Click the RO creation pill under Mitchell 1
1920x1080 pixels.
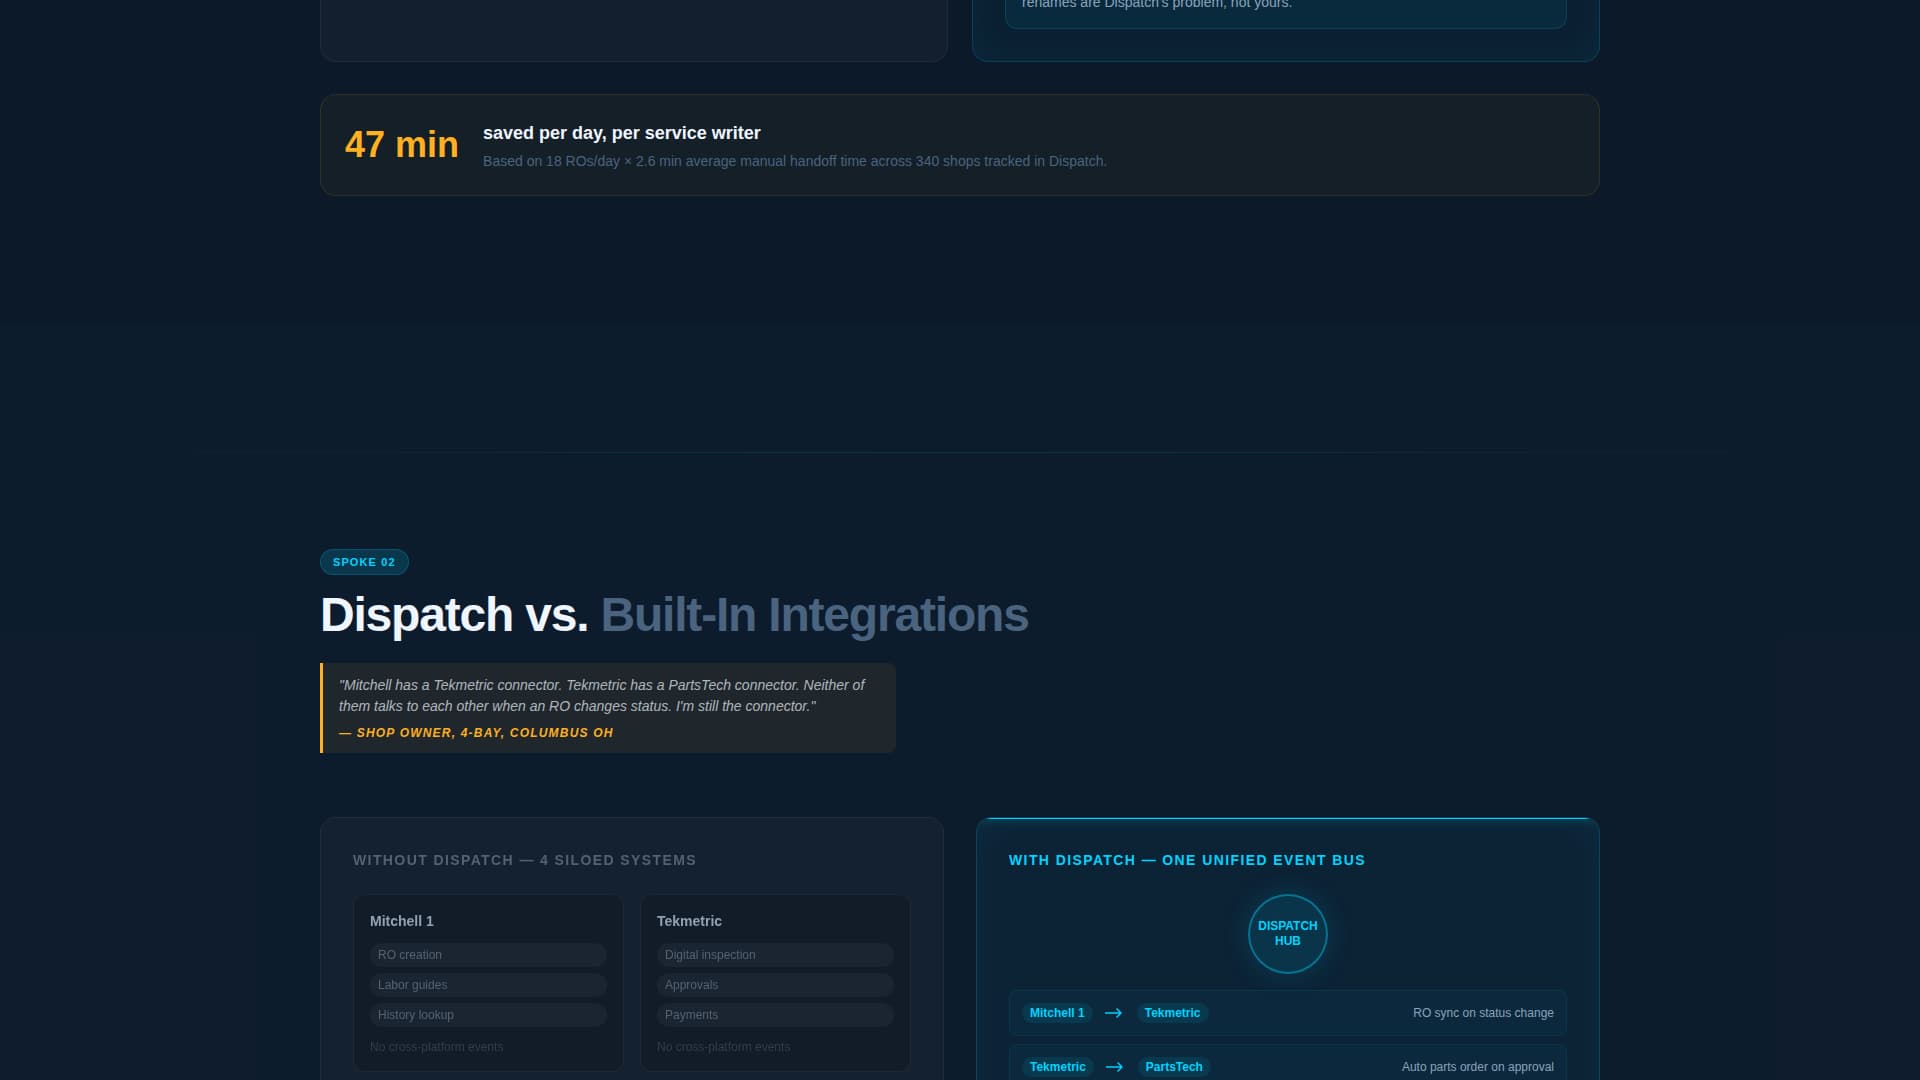[487, 954]
